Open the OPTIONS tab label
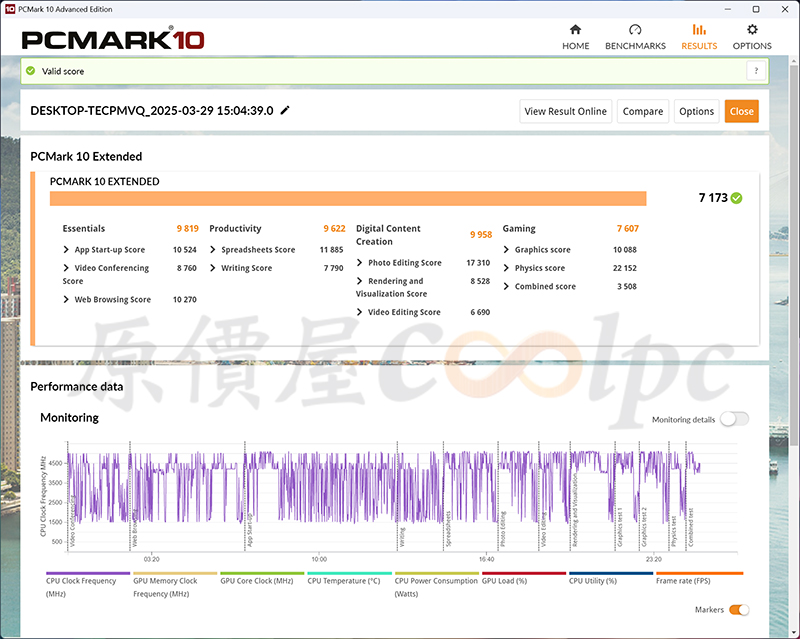The height and width of the screenshot is (639, 800). coord(752,46)
